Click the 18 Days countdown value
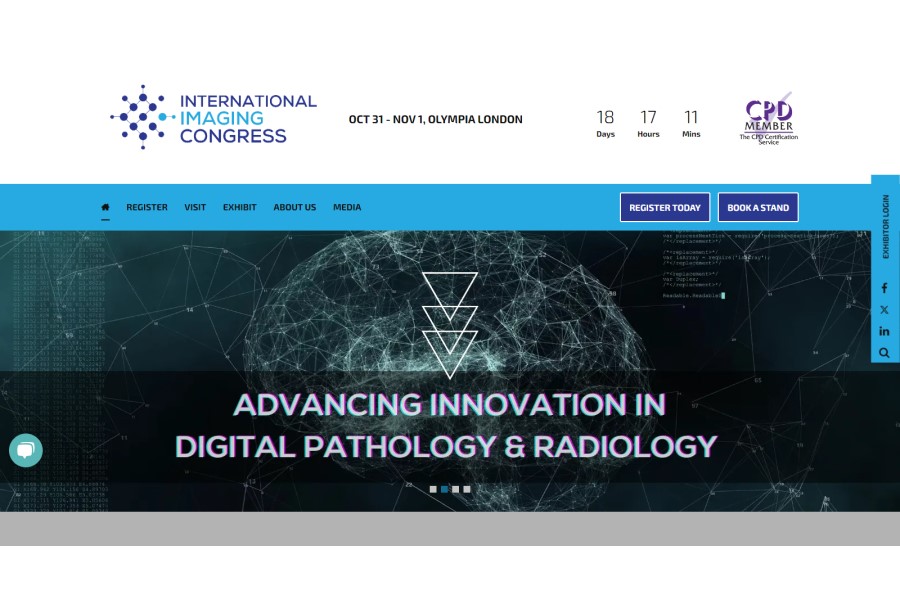 tap(606, 123)
